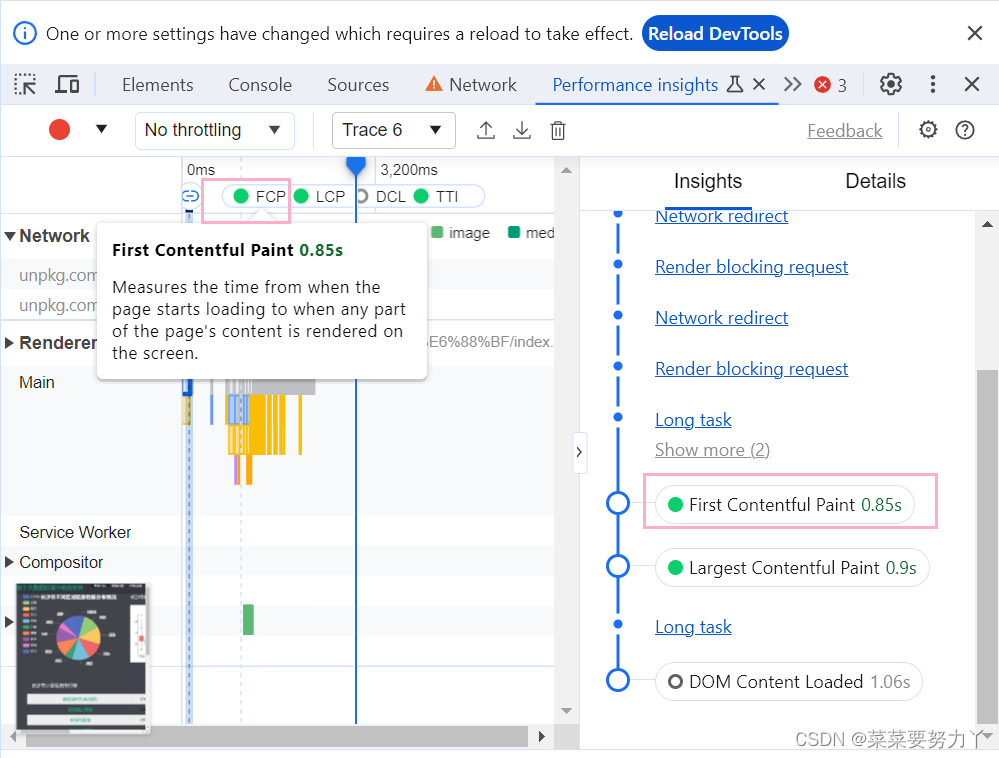Open the DevTools three-dot customize menu

[x=933, y=84]
